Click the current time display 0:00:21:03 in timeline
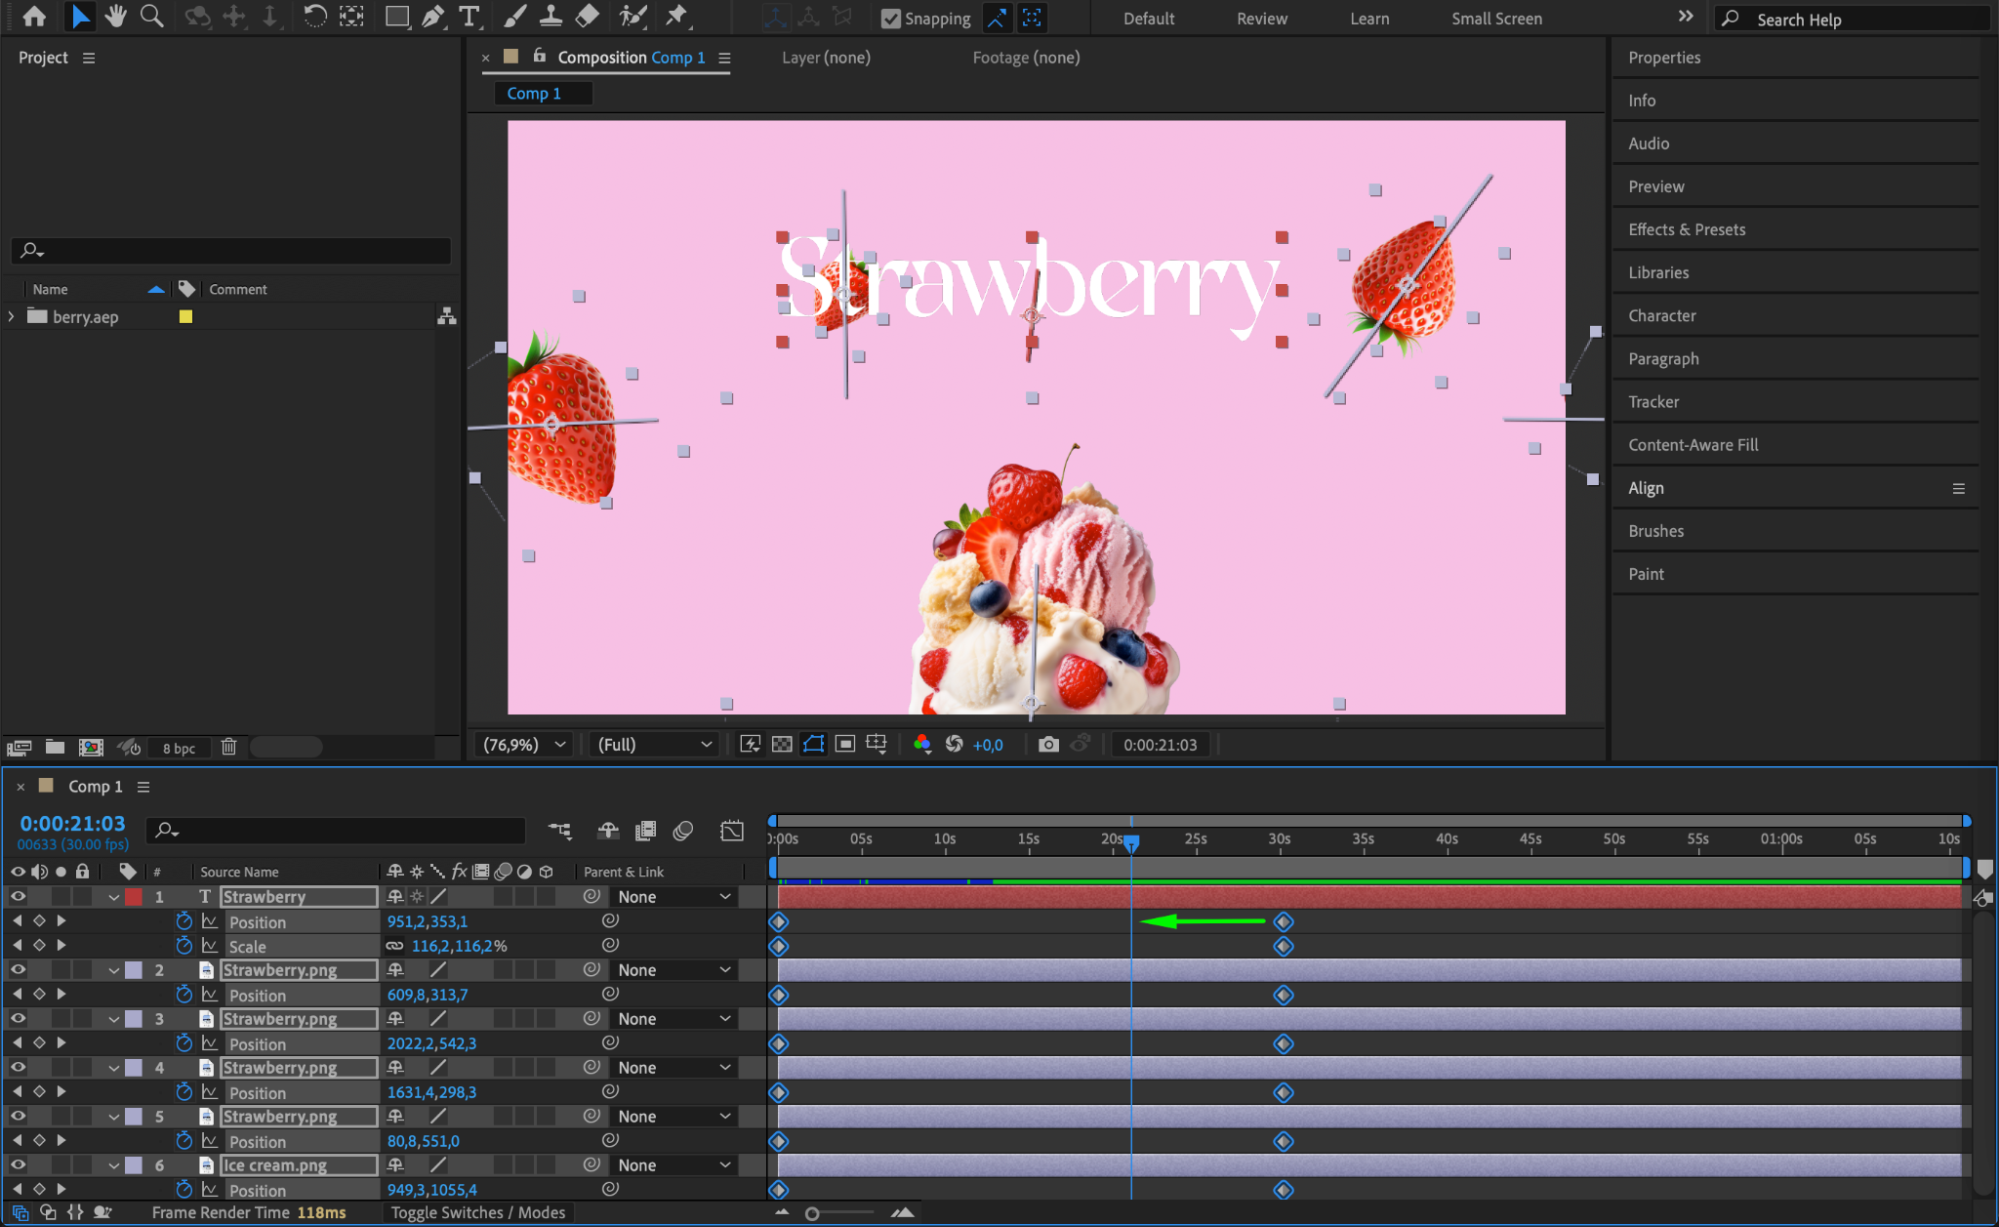This screenshot has height=1227, width=1999. [x=73, y=823]
